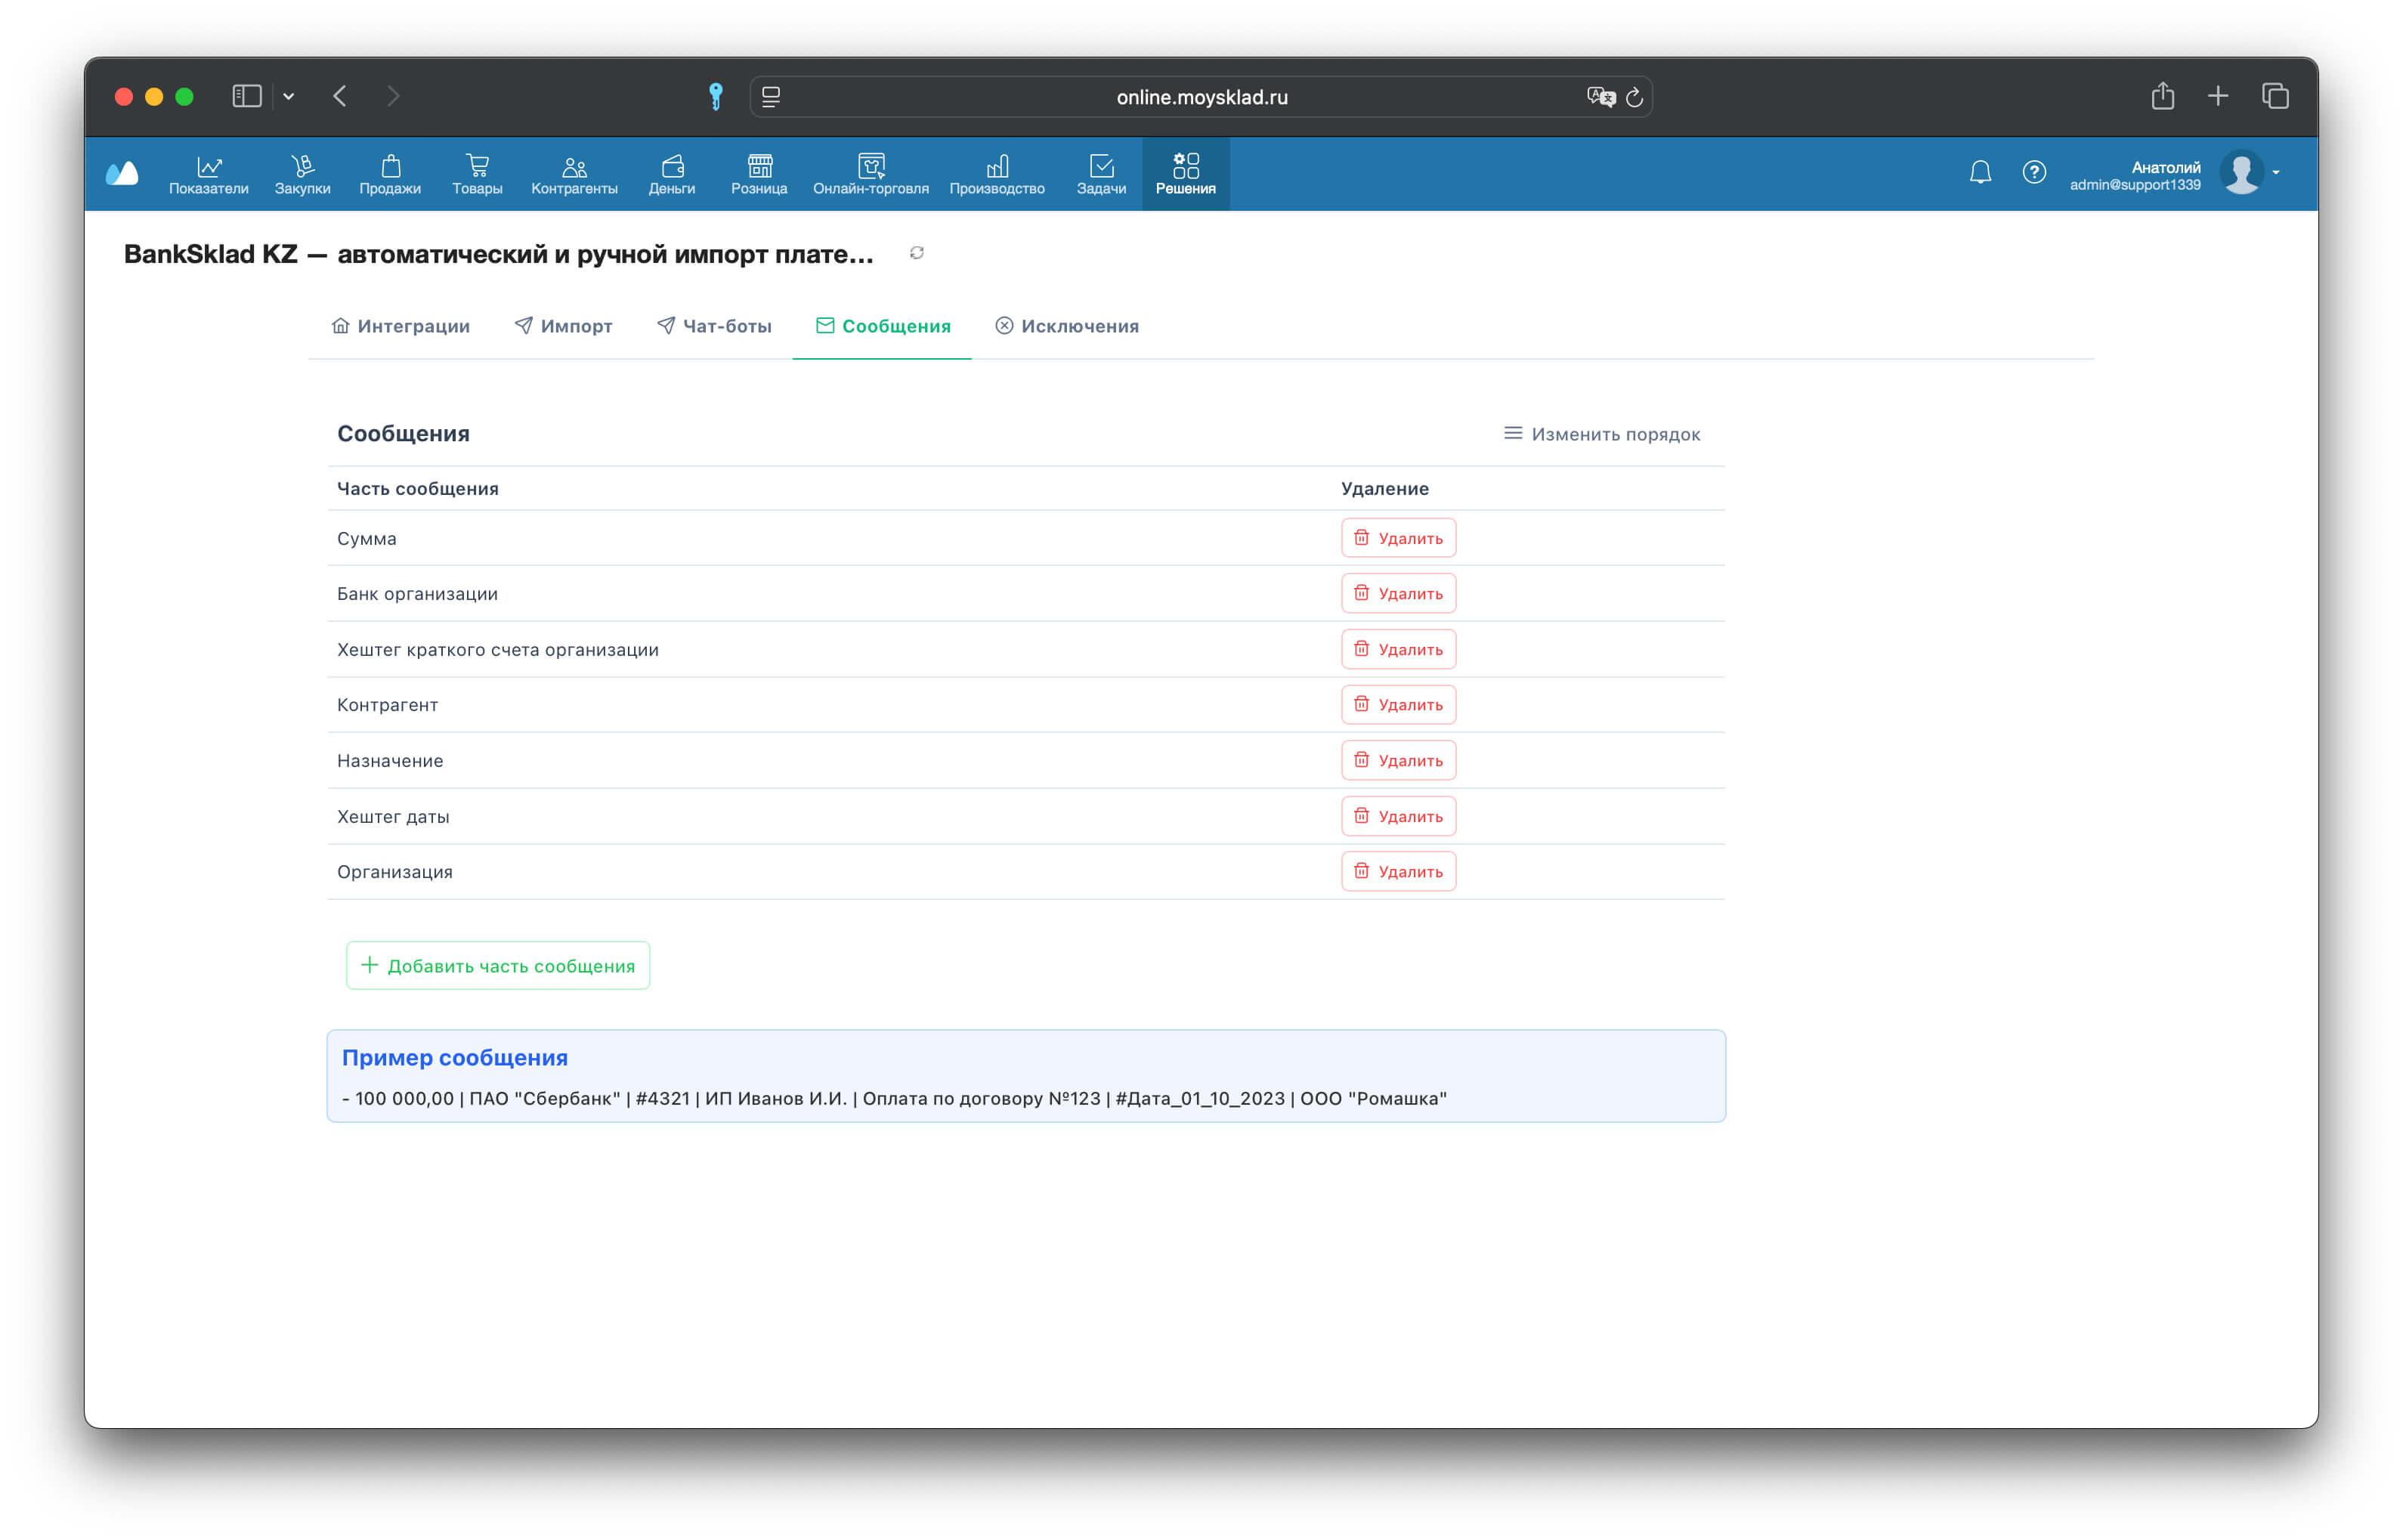Open notifications bell
The width and height of the screenshot is (2403, 1540).
pyautogui.click(x=1980, y=172)
